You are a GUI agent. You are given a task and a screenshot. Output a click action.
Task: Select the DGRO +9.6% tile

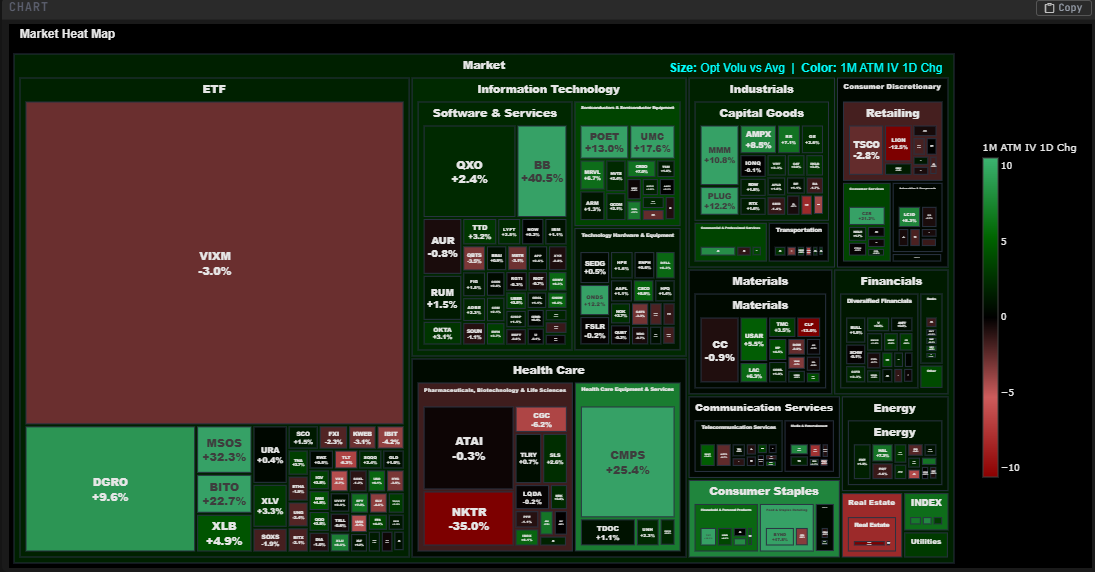click(x=110, y=489)
